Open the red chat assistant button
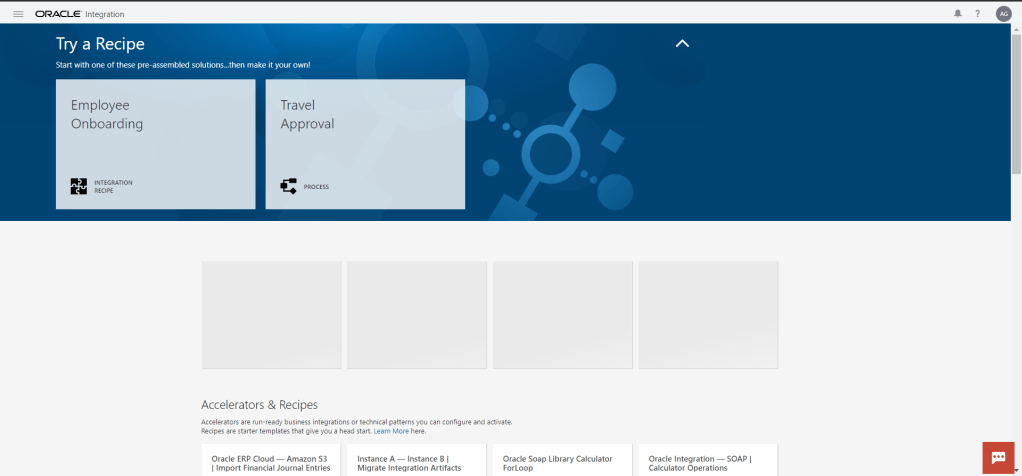Screen dimensions: 1022x476 pyautogui.click(x=998, y=457)
